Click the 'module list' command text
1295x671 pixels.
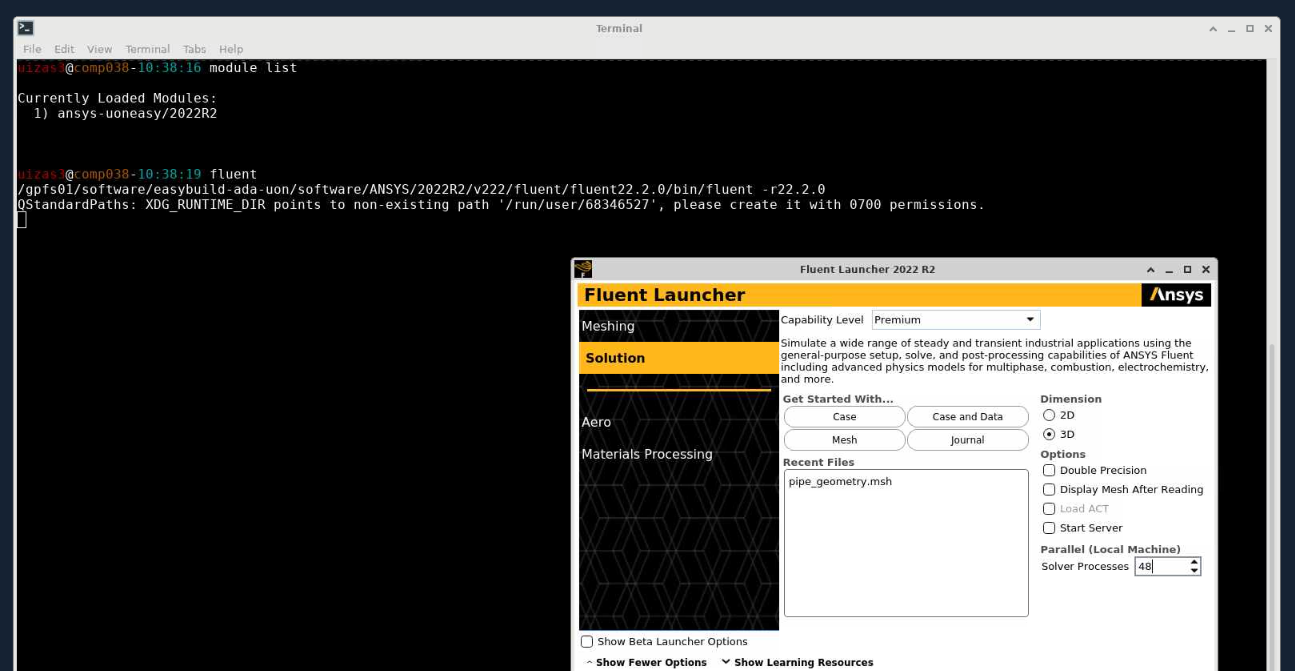253,68
